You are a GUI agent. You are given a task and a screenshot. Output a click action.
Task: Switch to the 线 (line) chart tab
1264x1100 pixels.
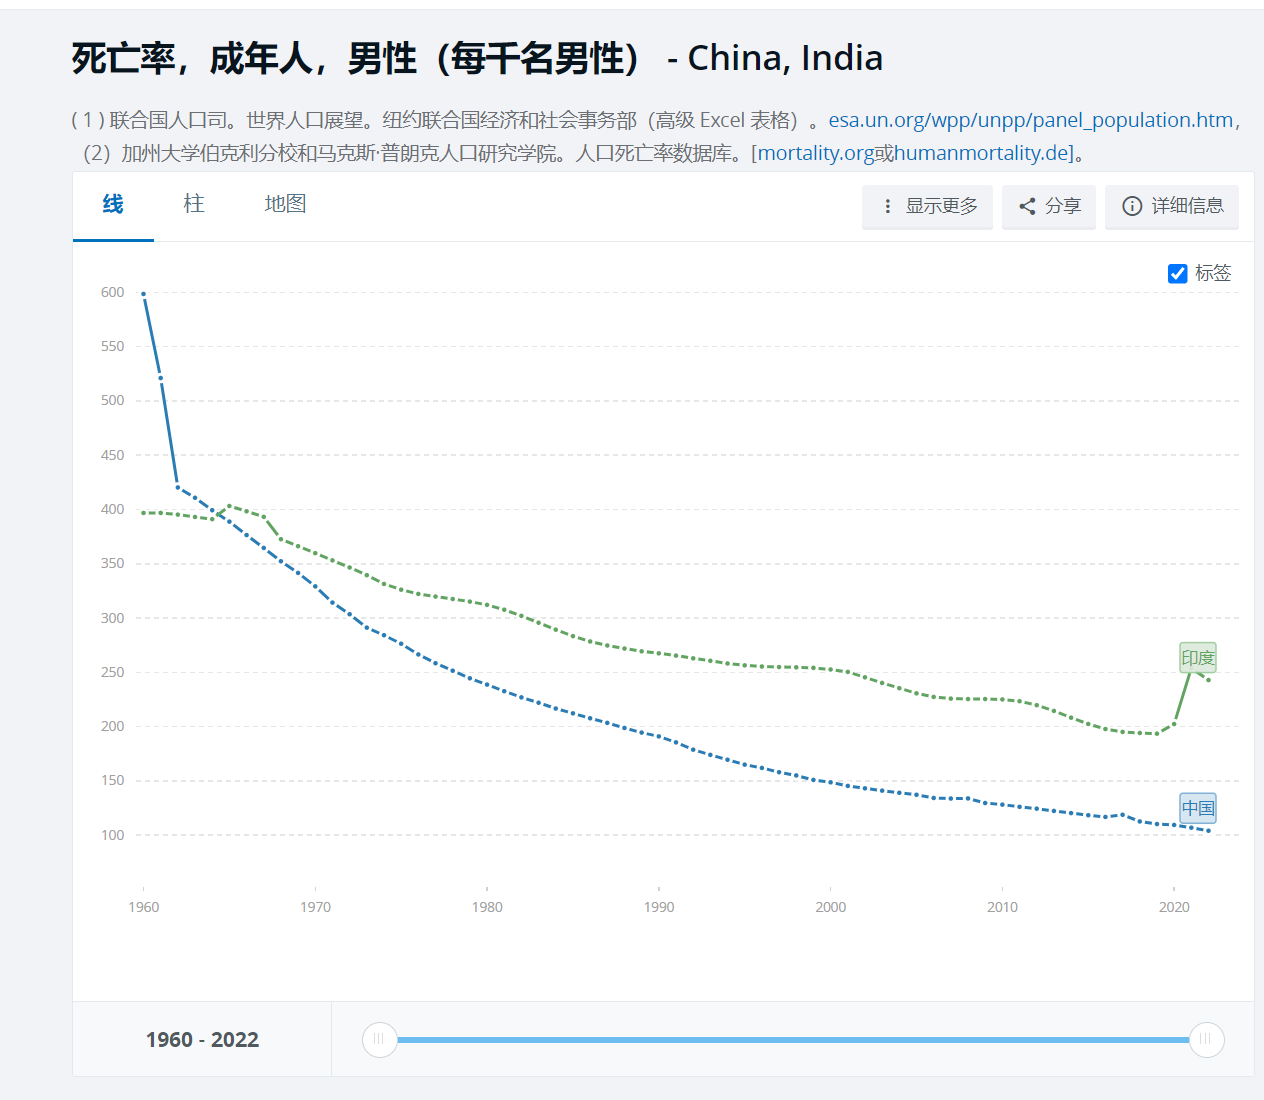pos(113,205)
